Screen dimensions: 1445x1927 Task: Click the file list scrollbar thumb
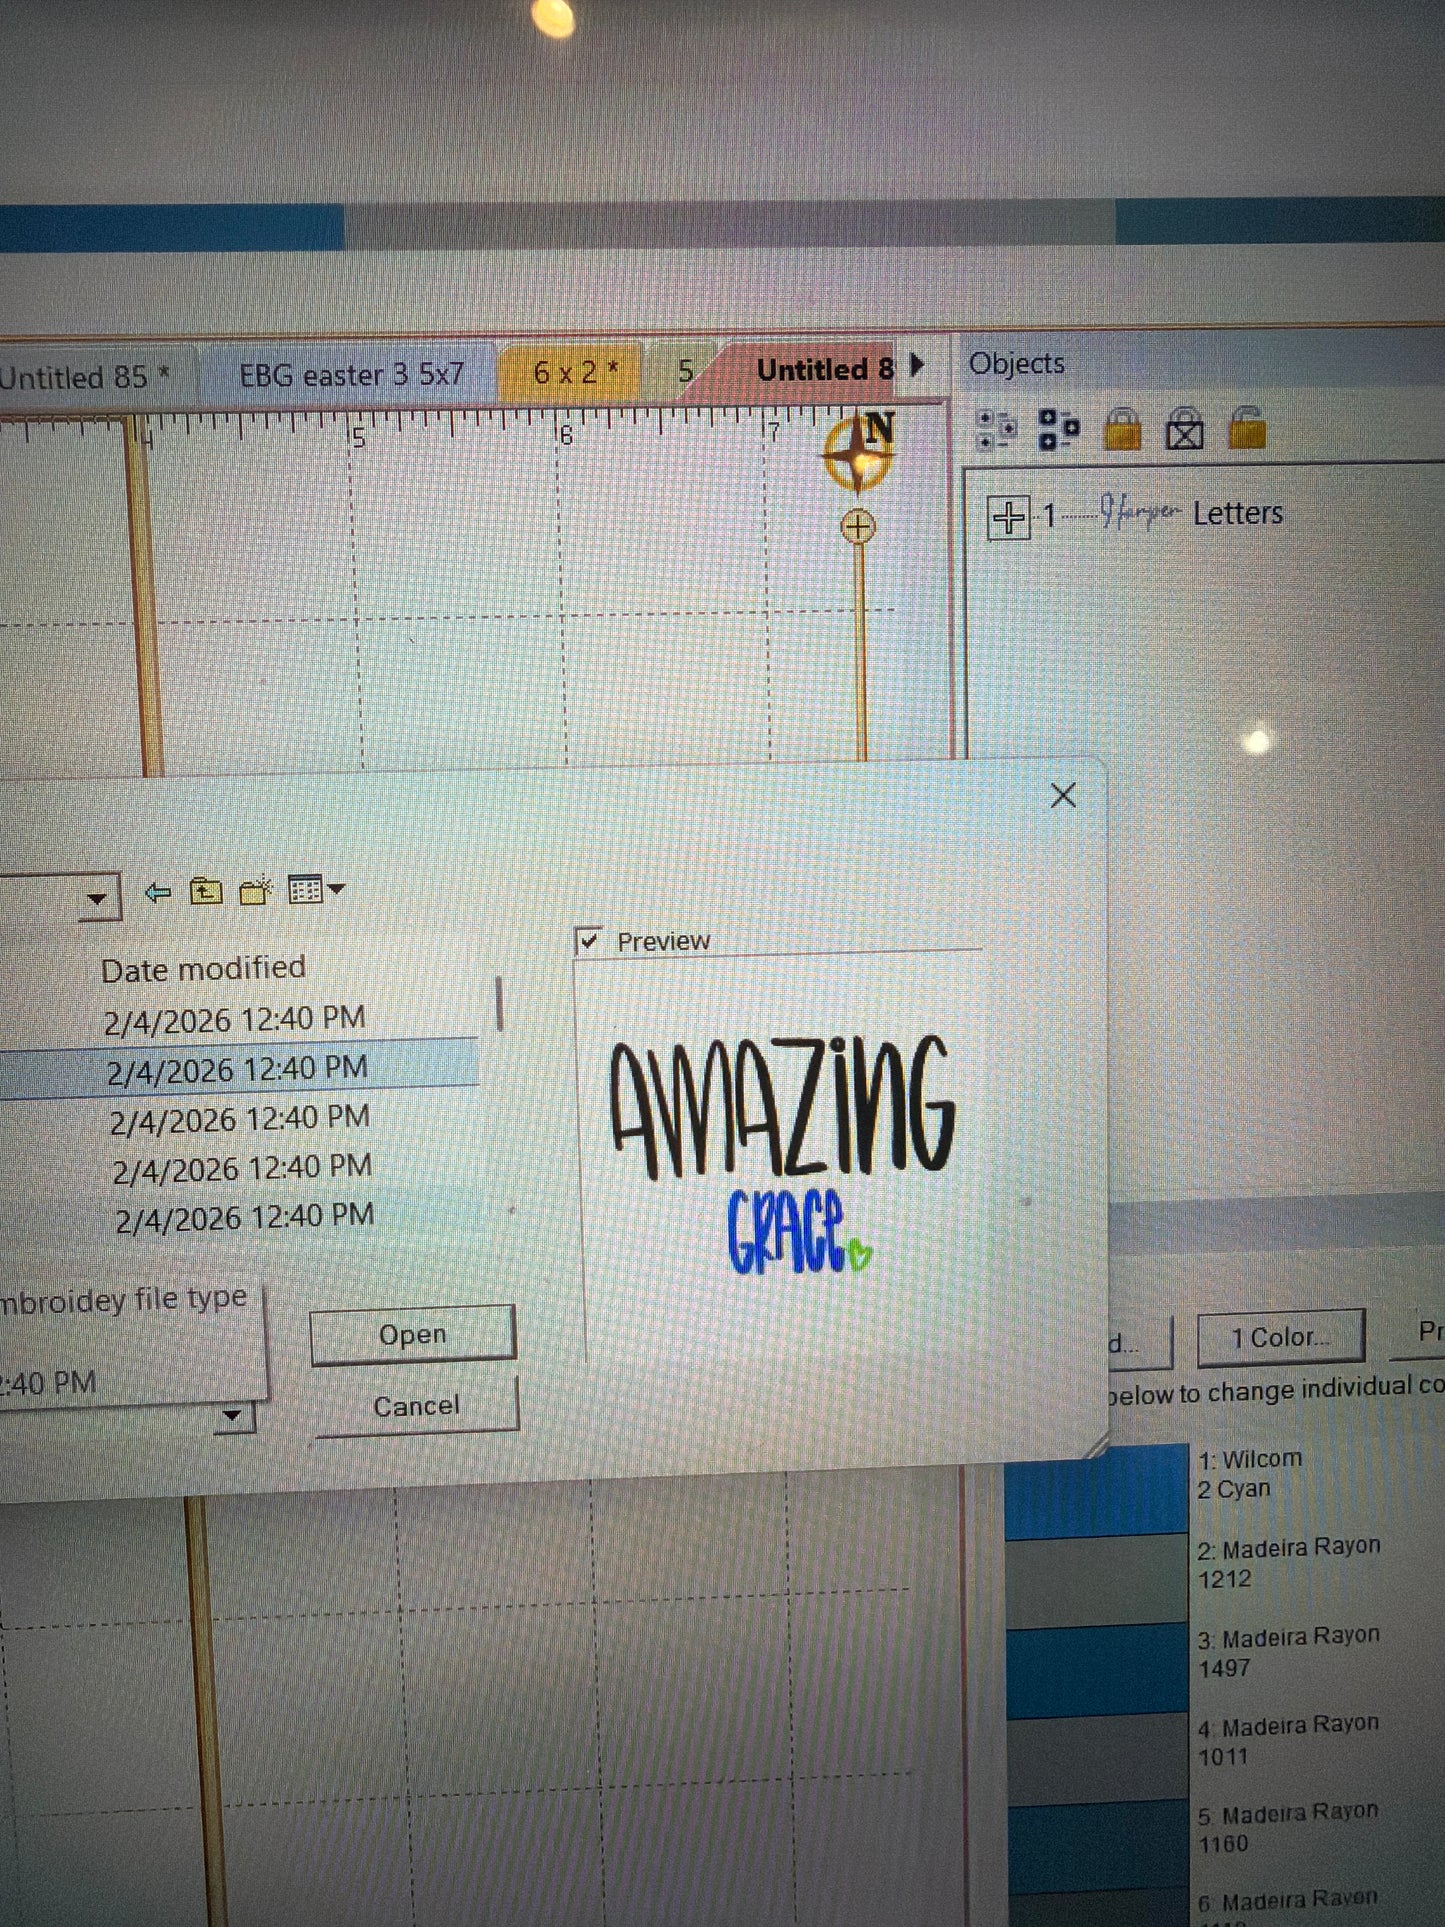[499, 1004]
